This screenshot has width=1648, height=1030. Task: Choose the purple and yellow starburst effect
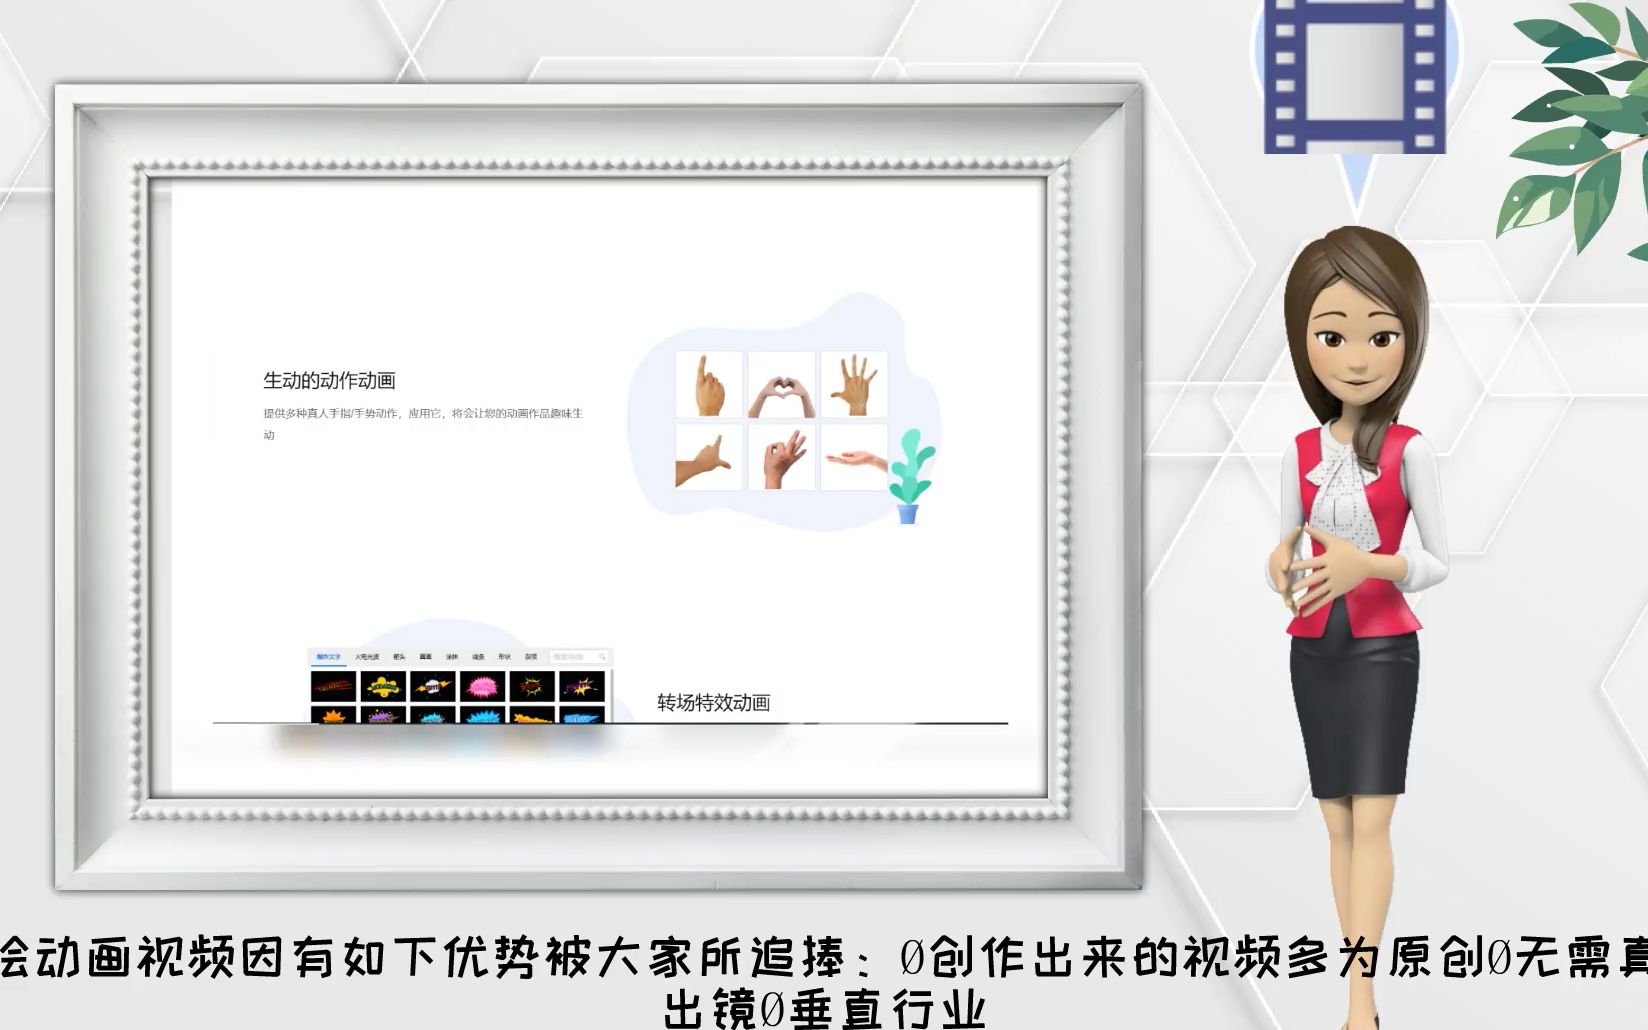(x=582, y=686)
